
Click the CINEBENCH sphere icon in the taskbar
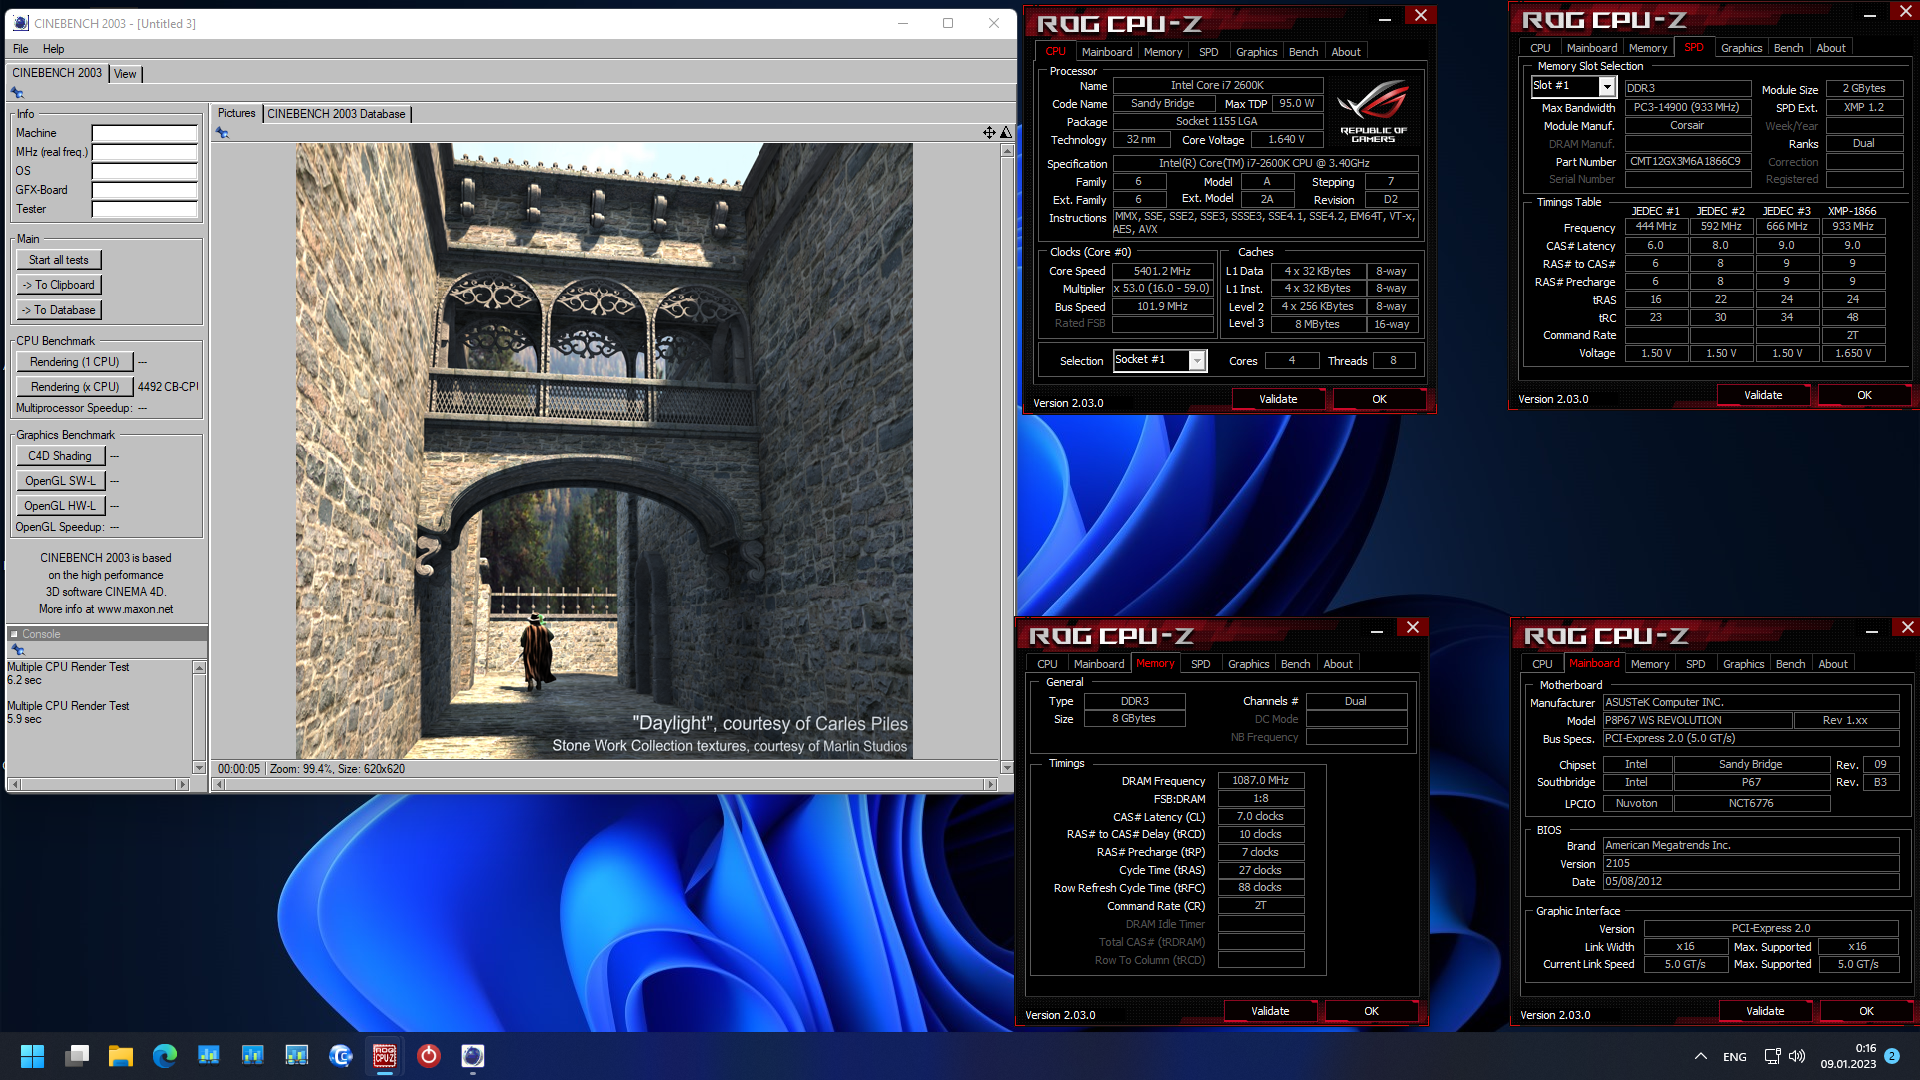click(x=473, y=1056)
